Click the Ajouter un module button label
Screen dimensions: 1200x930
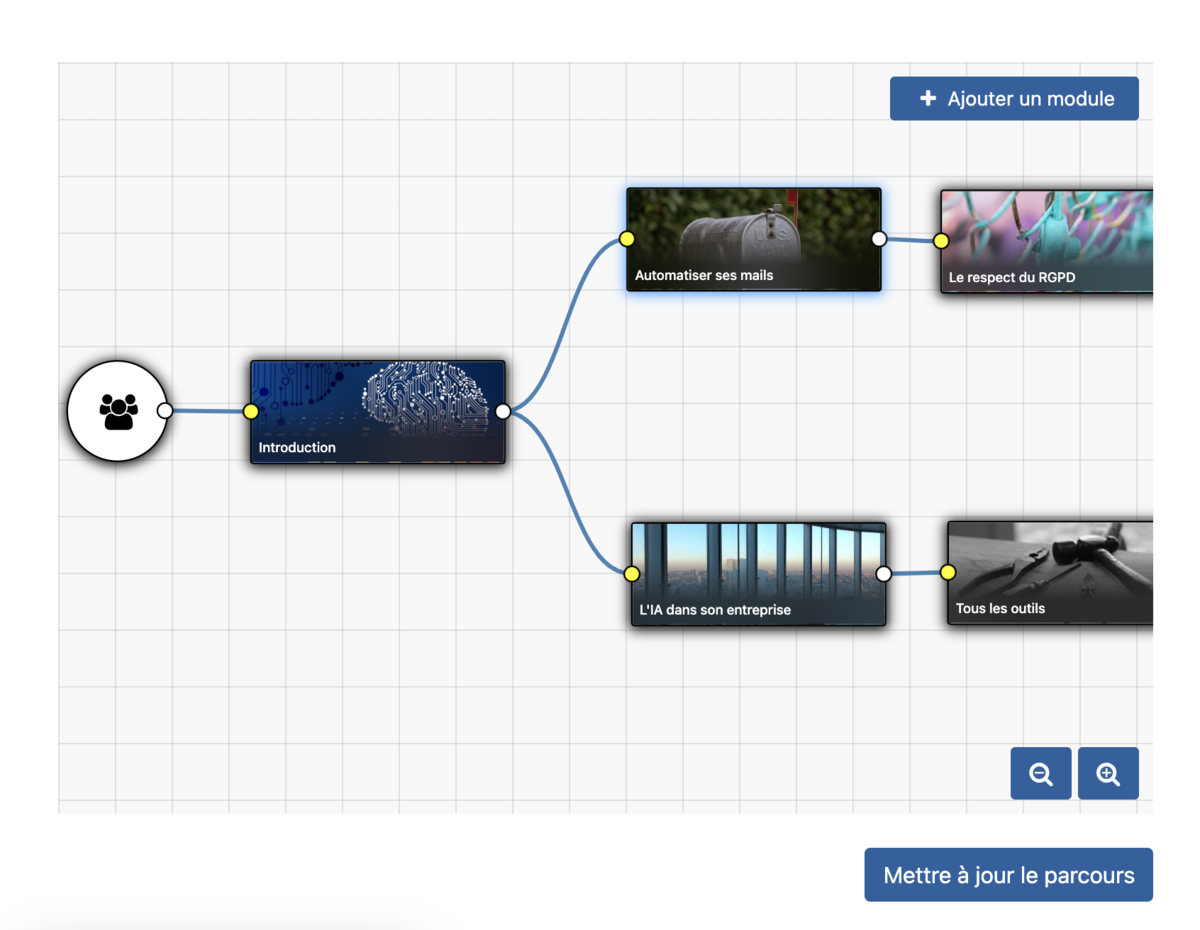1030,99
